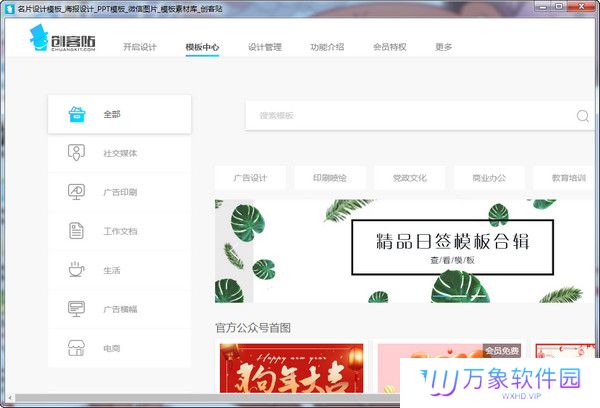The height and width of the screenshot is (408, 600).
Task: Open the 更多 menu
Action: pyautogui.click(x=443, y=47)
